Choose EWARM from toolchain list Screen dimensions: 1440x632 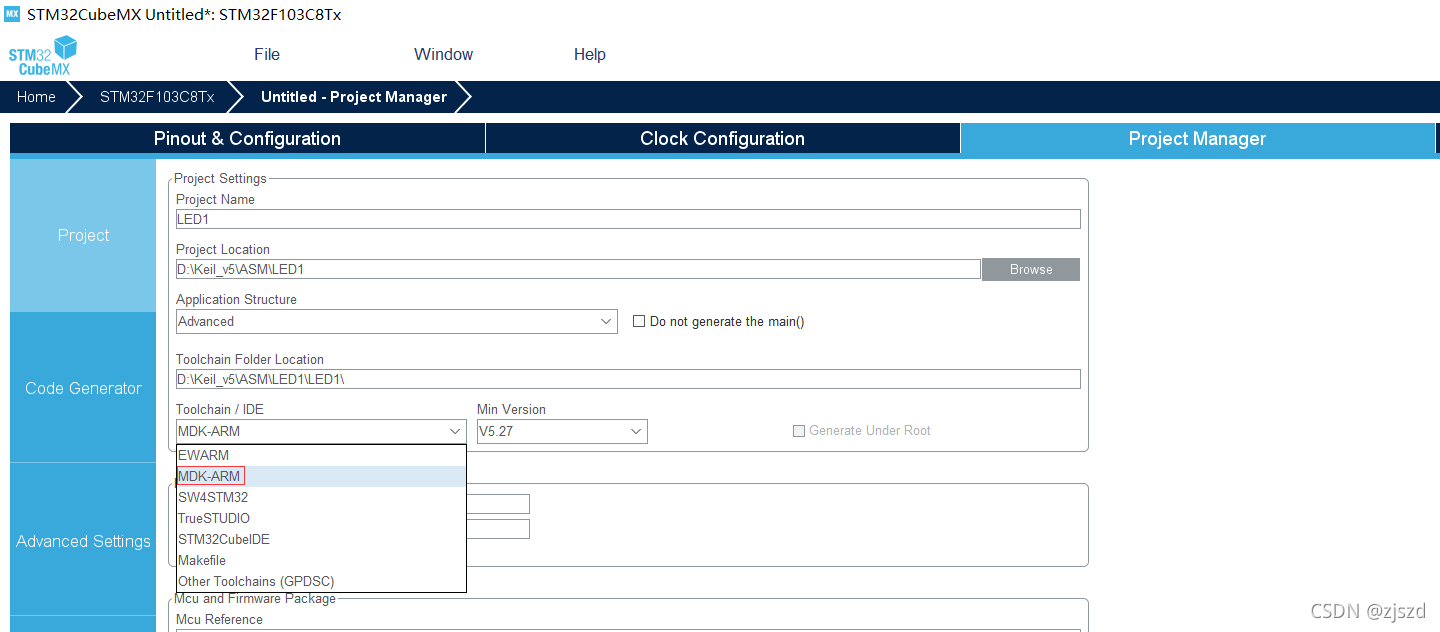pos(321,455)
